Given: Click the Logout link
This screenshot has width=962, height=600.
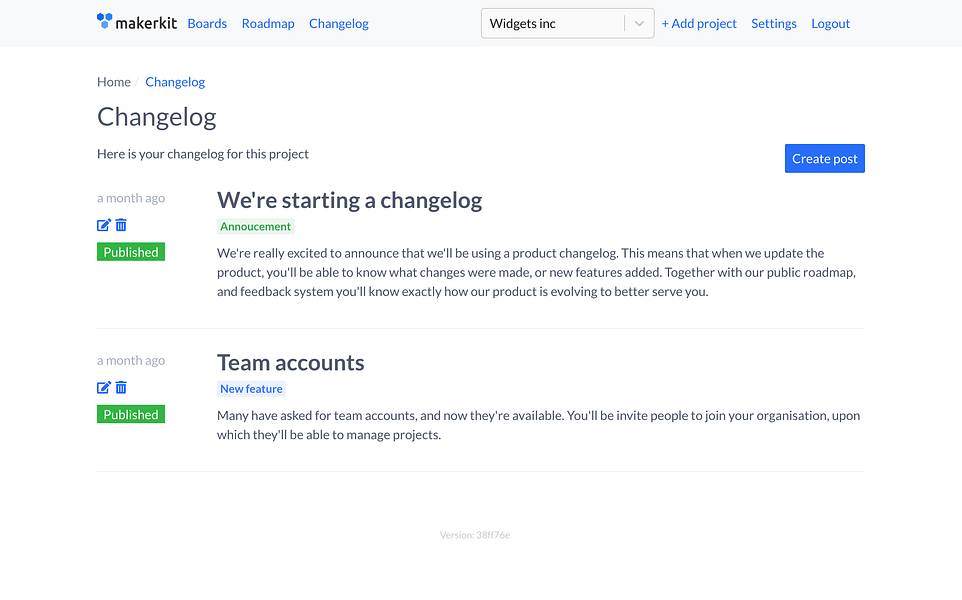Looking at the screenshot, I should (831, 23).
